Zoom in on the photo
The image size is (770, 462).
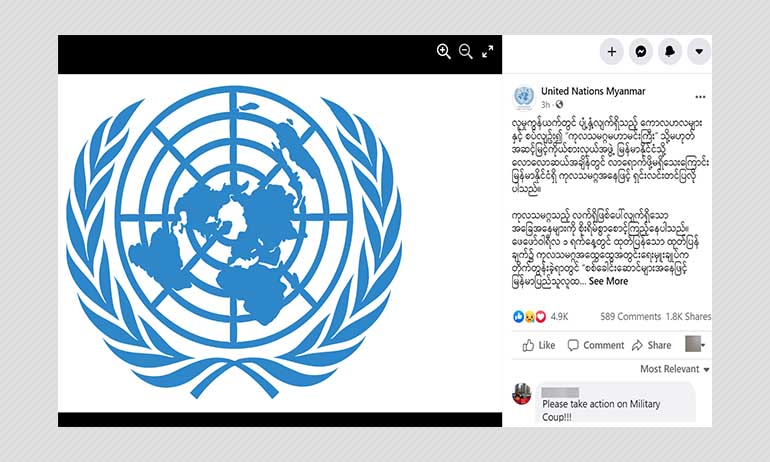[443, 52]
